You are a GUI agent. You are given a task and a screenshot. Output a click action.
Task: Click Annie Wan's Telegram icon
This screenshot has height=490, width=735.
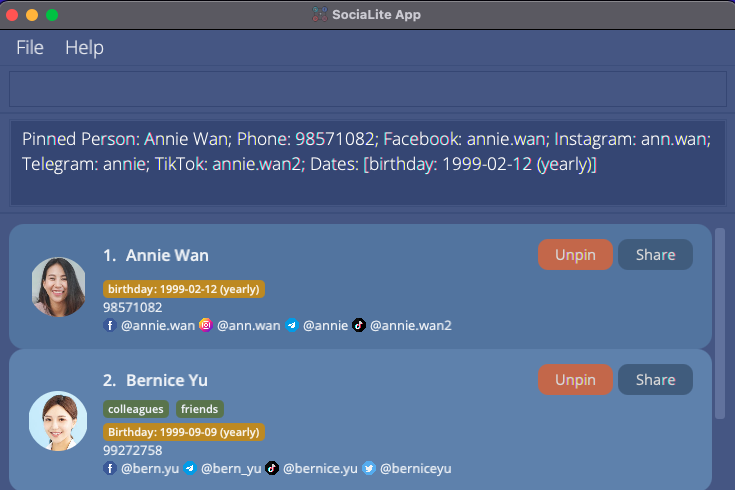(x=292, y=325)
